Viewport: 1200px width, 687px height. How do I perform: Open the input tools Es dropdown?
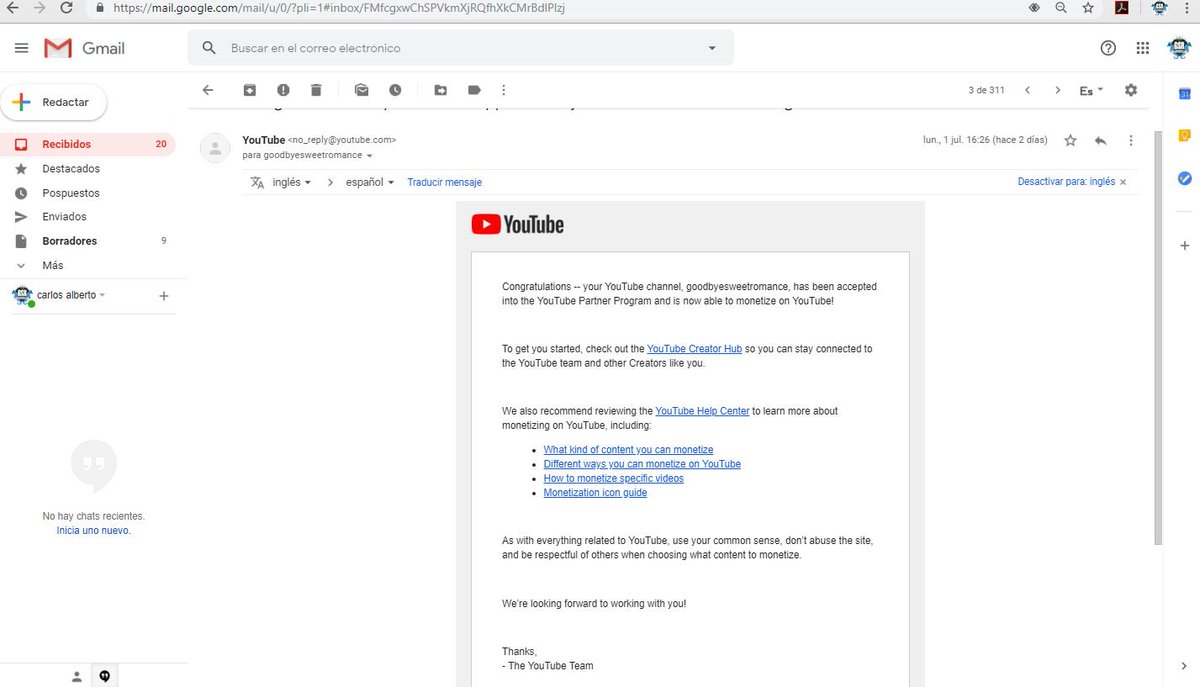1092,90
